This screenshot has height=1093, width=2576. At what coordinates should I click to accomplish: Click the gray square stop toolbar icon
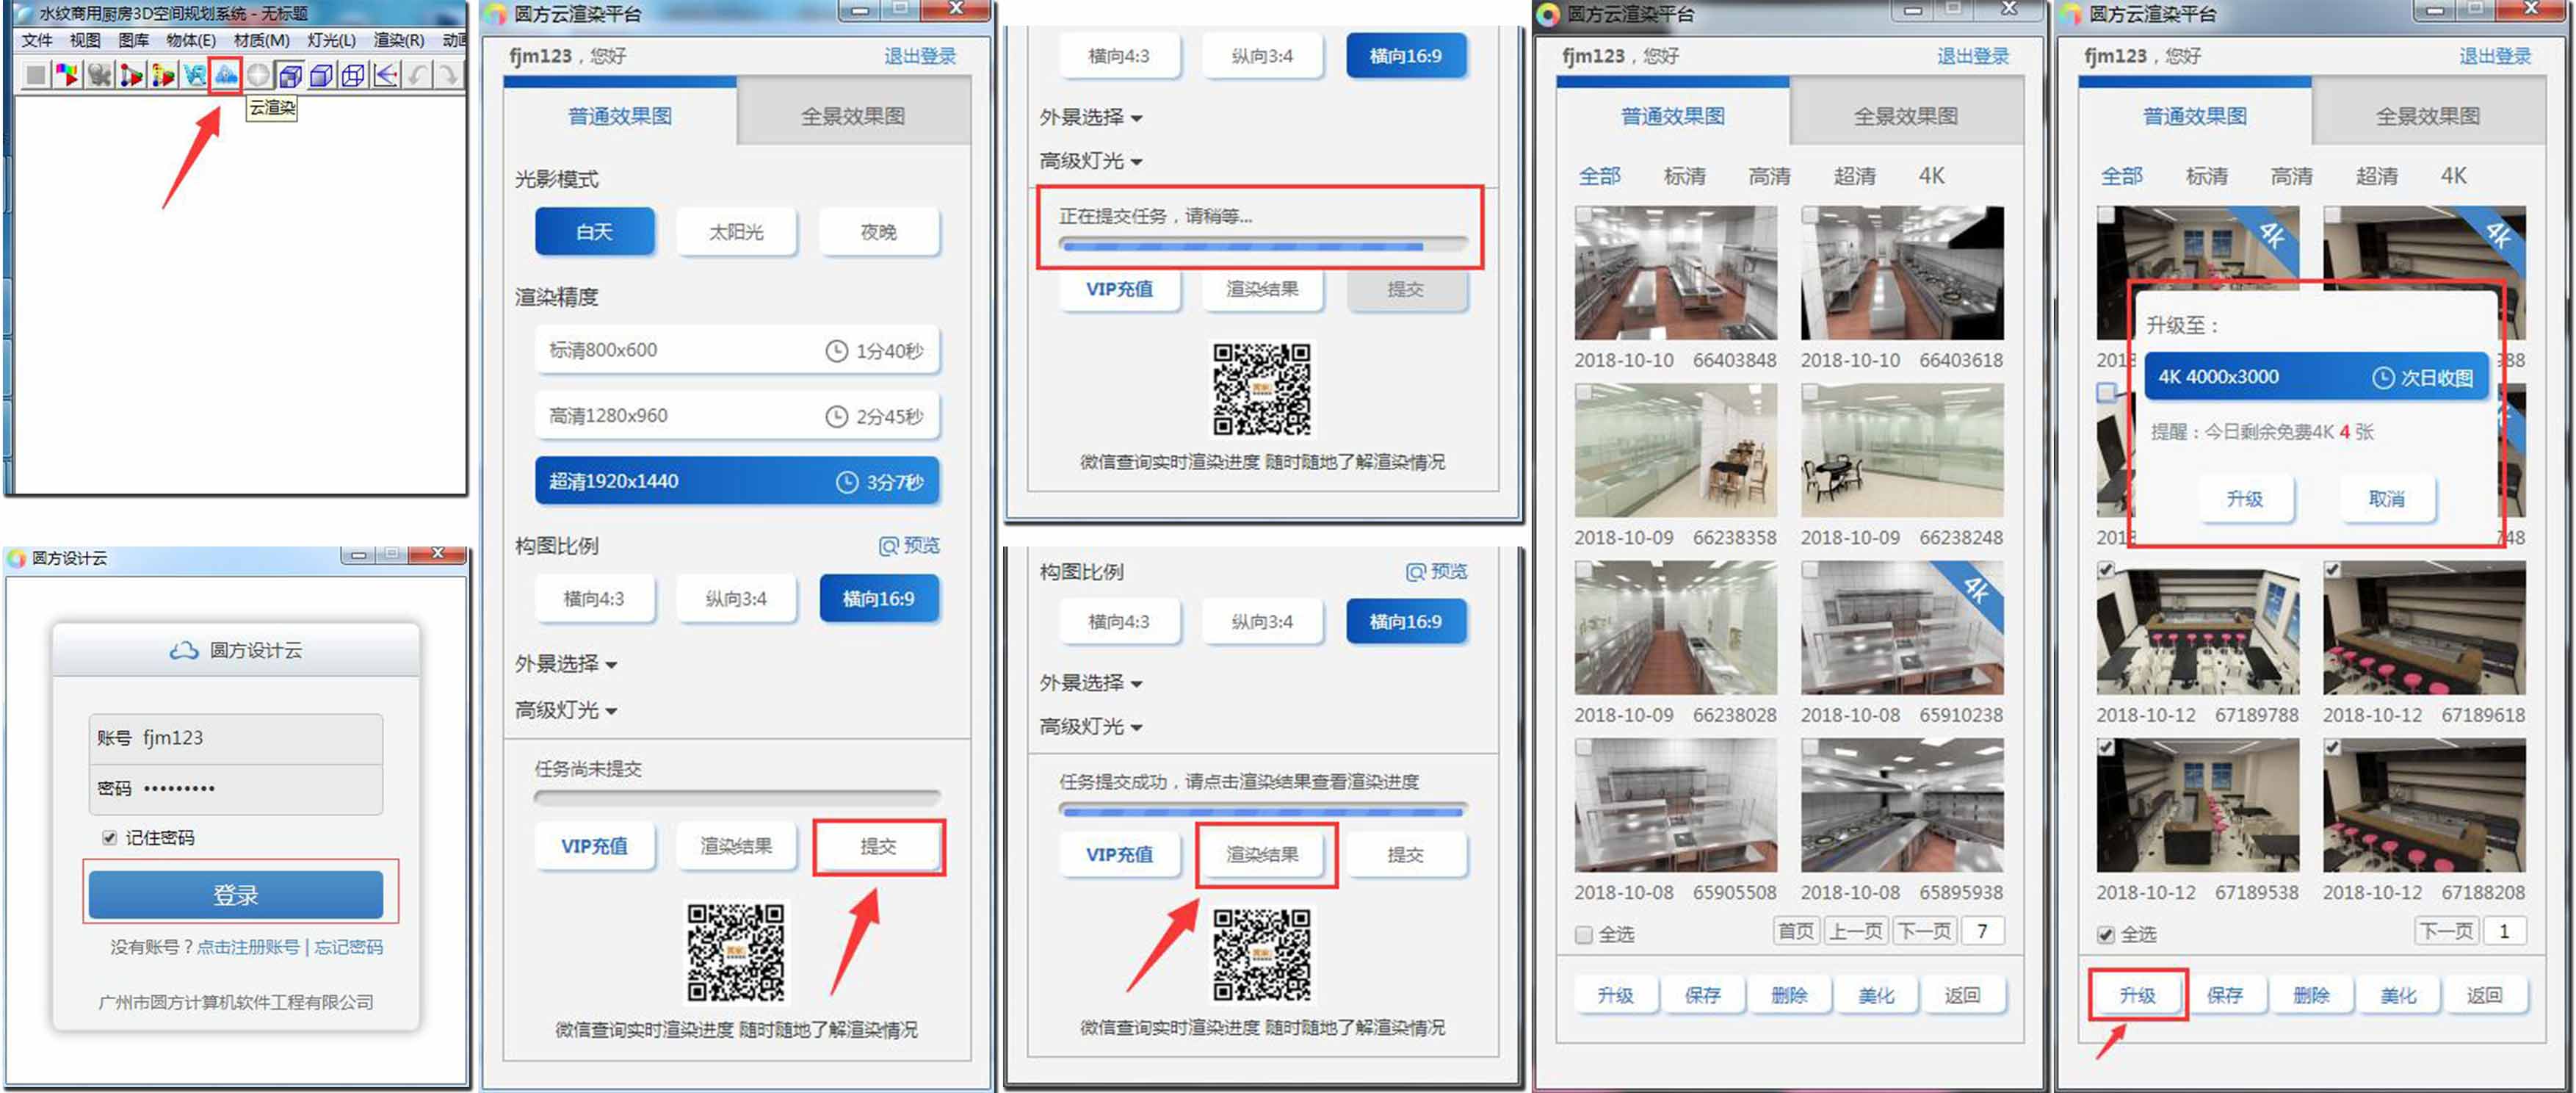(x=35, y=75)
